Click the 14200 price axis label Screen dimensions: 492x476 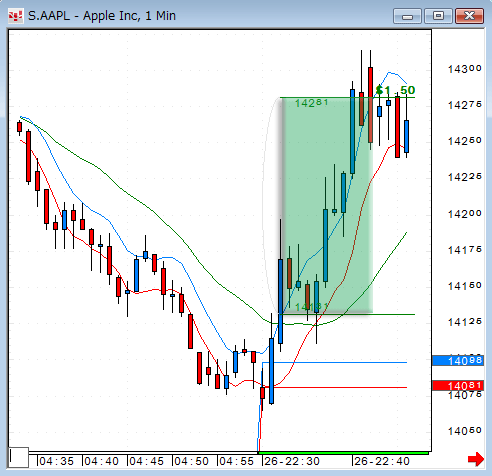[465, 213]
